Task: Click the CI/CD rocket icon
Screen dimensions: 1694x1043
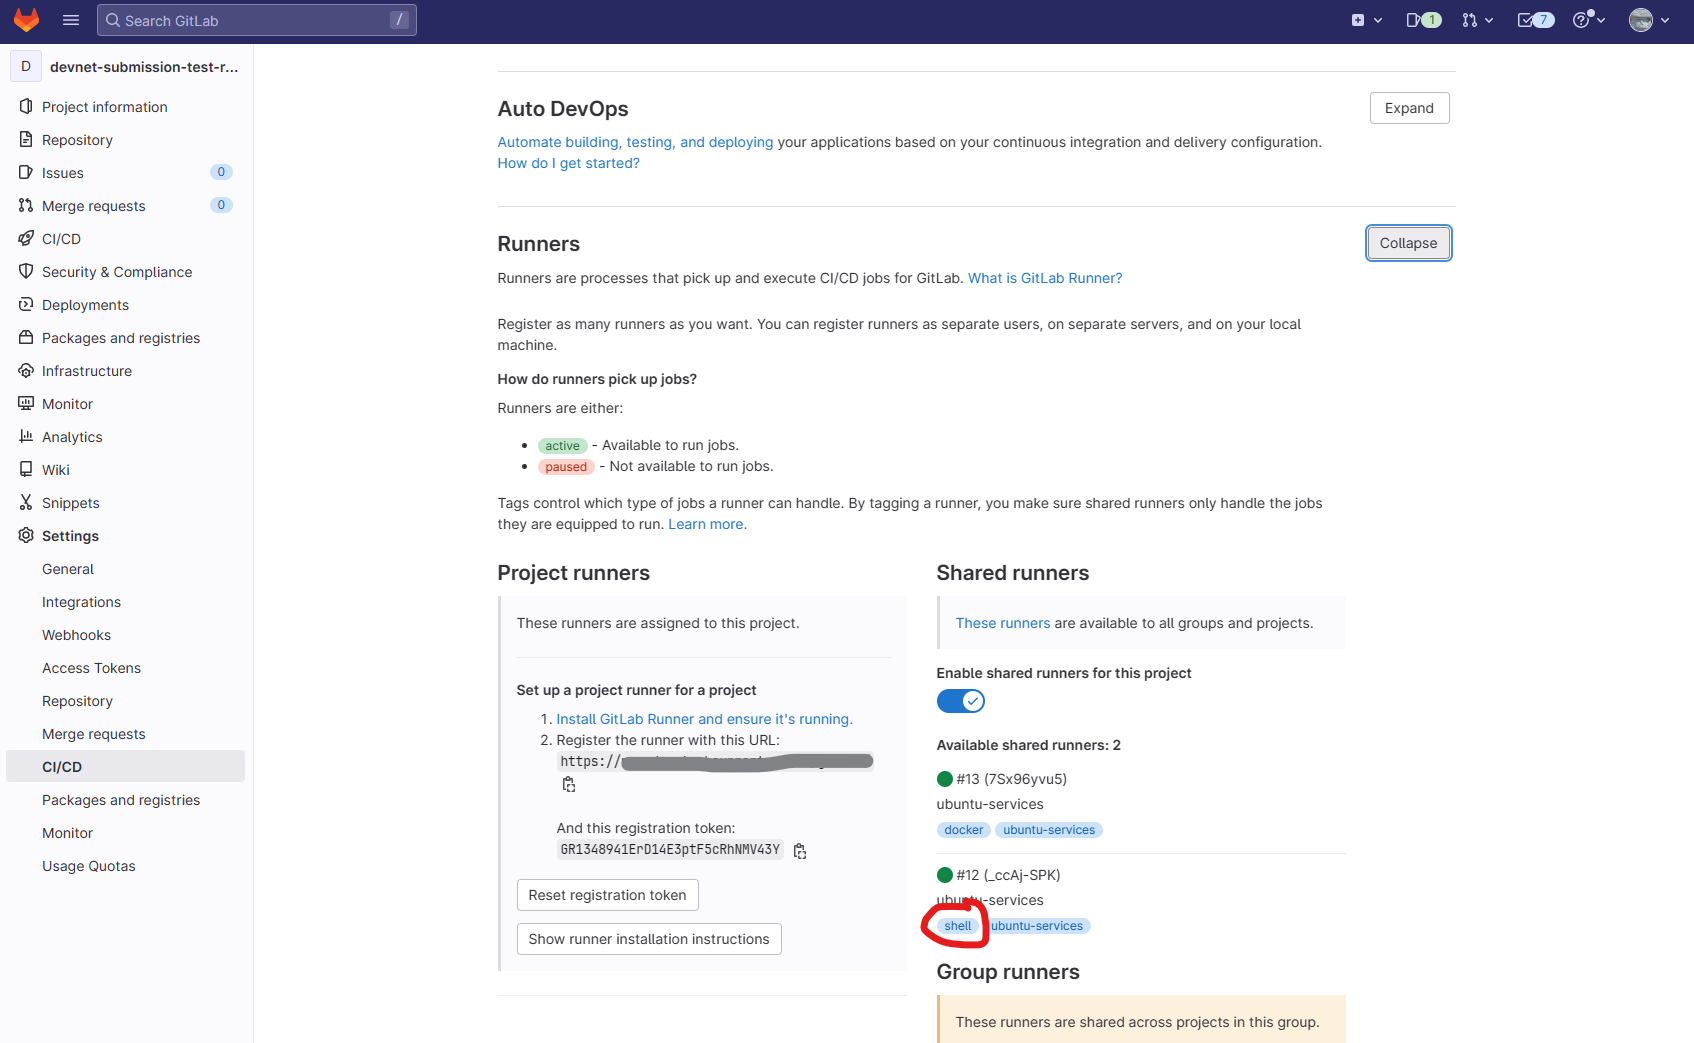Action: tap(26, 239)
